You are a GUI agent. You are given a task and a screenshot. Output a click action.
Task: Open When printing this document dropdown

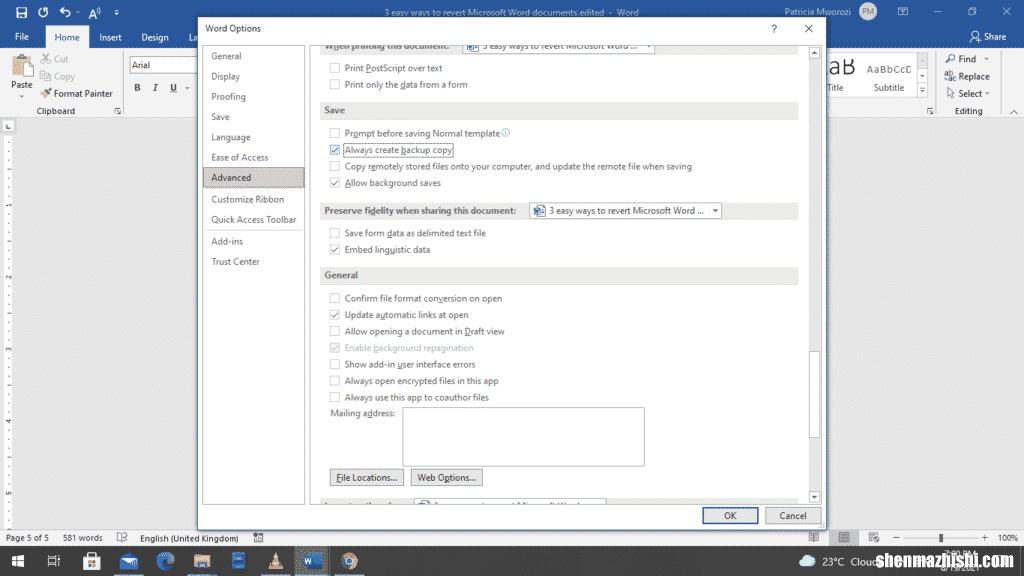click(x=558, y=48)
